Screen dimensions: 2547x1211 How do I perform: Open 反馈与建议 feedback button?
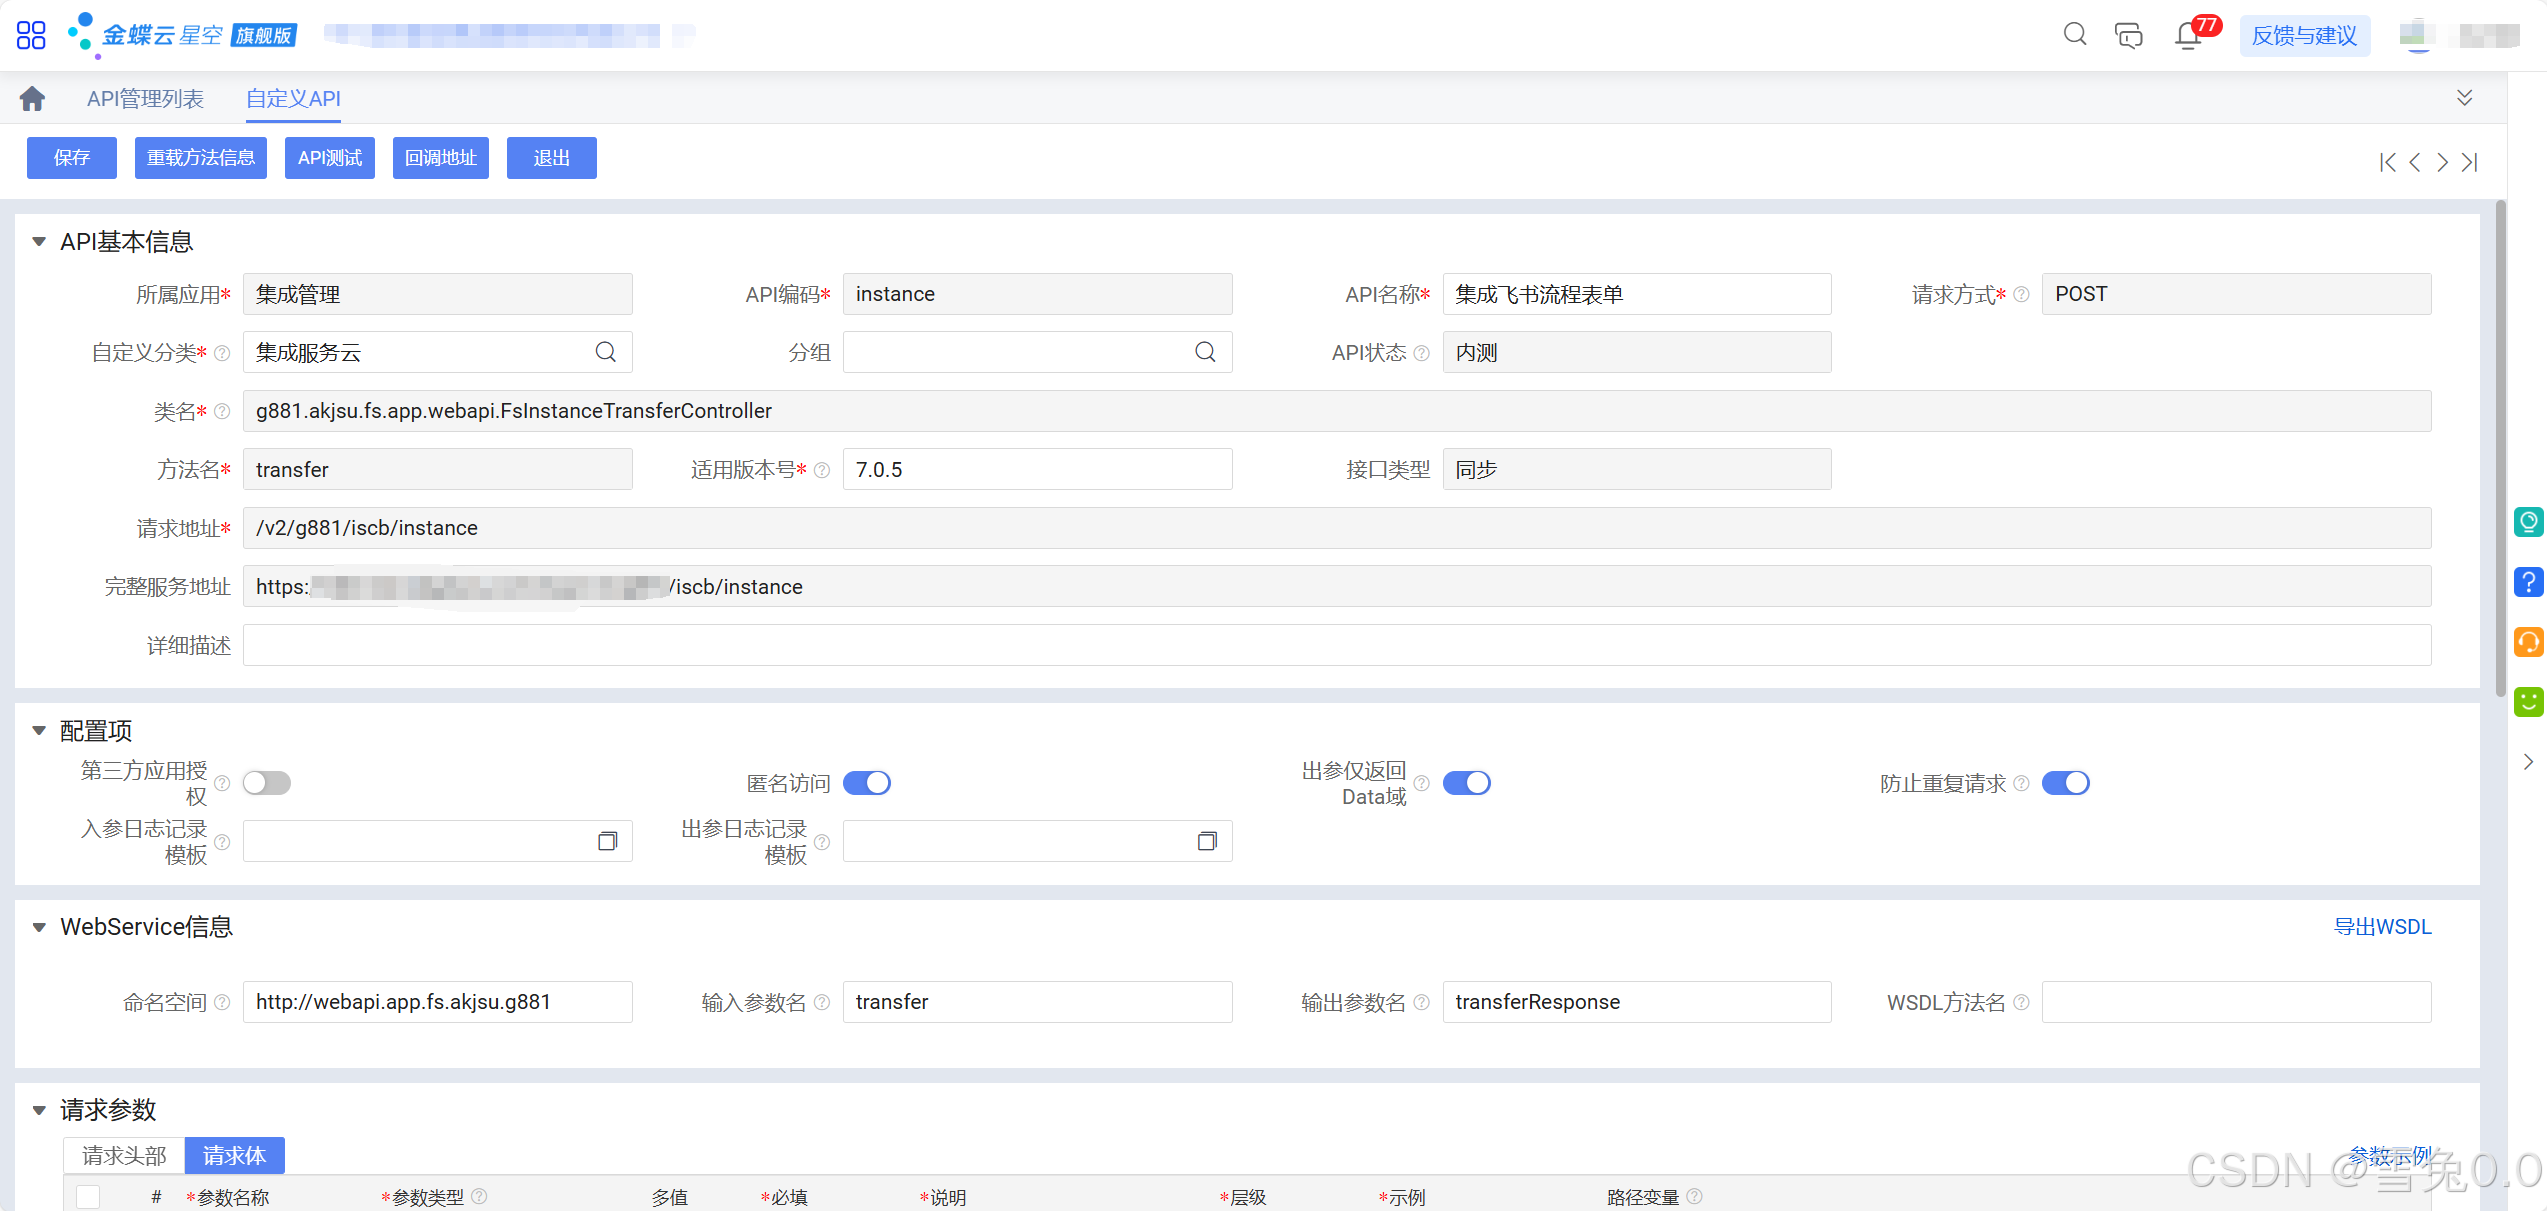pyautogui.click(x=2305, y=36)
